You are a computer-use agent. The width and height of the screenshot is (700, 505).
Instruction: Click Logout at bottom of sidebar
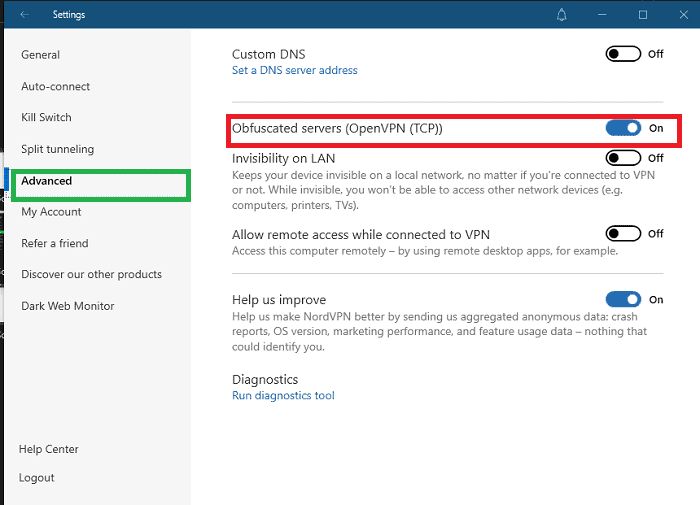tap(37, 478)
